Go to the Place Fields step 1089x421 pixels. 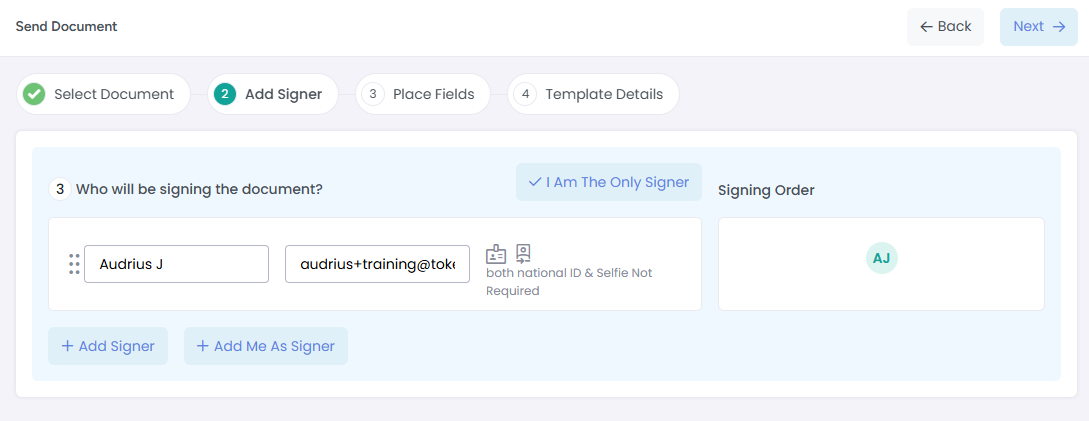pos(433,94)
